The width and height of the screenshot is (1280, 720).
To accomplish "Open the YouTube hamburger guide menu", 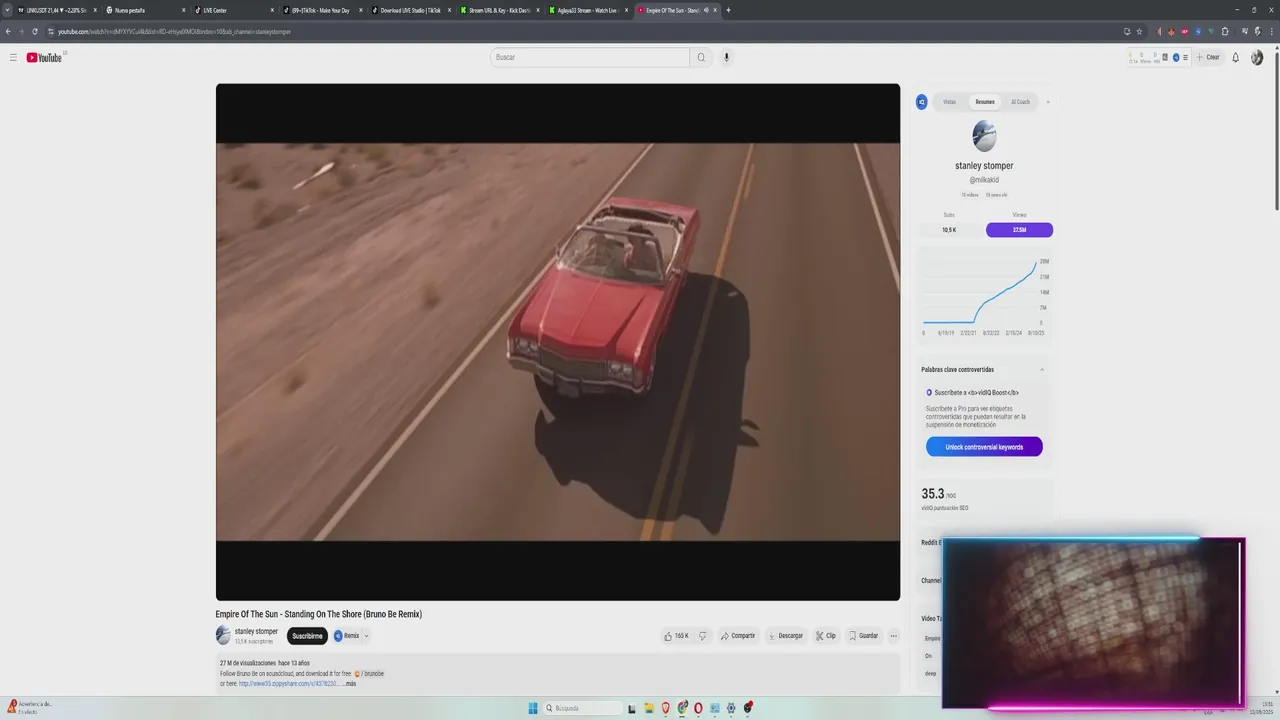I will [13, 57].
